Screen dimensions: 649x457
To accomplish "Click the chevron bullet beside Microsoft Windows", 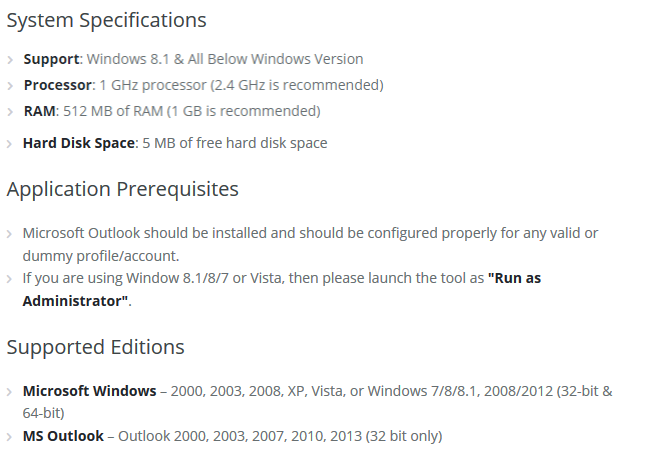I will click(10, 392).
